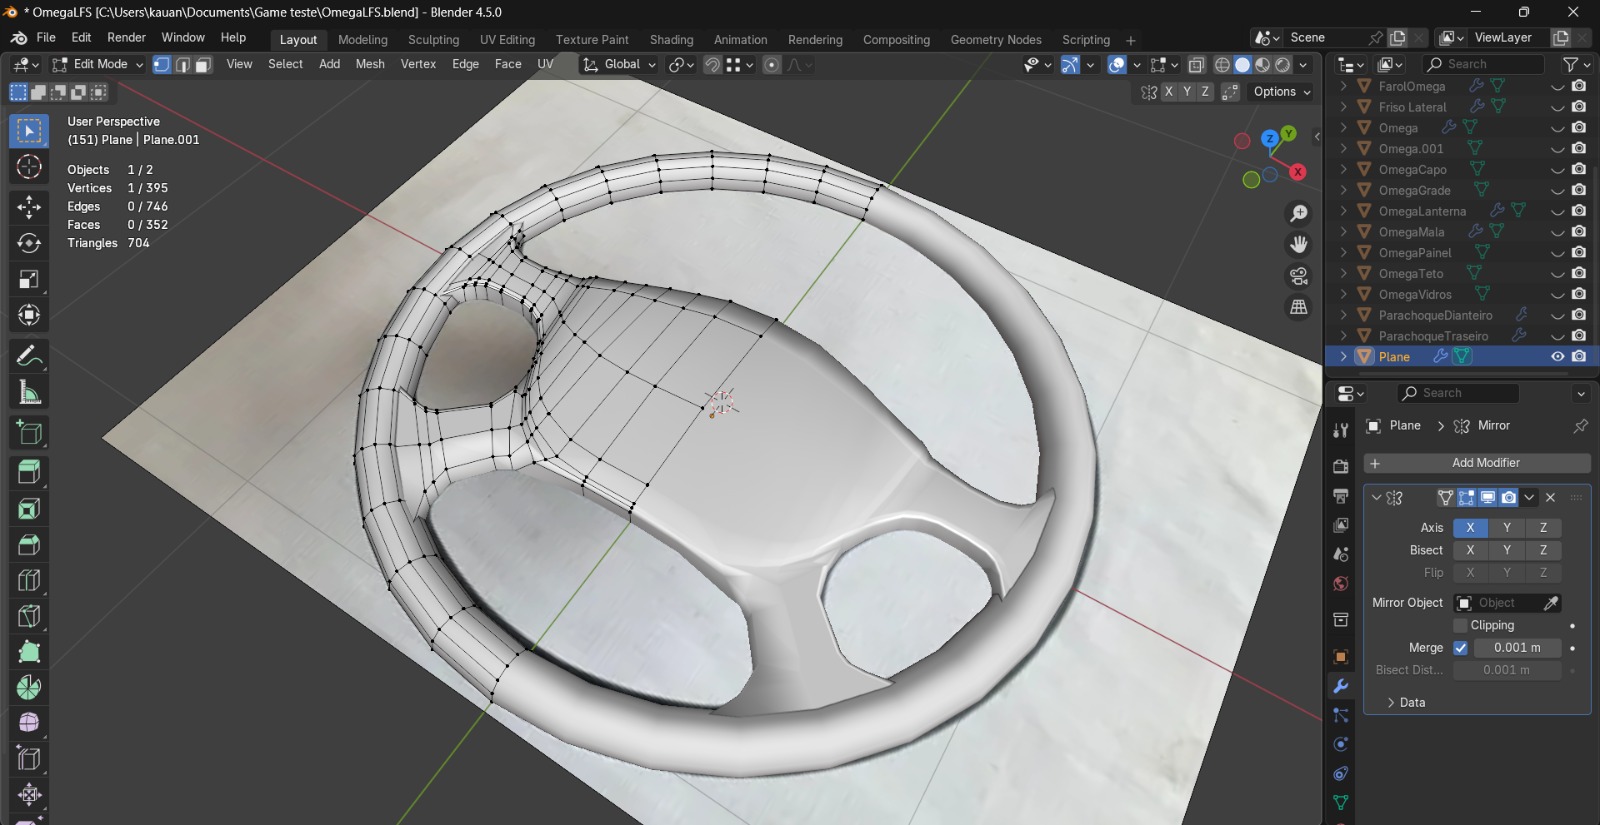Viewport: 1600px width, 825px height.
Task: Switch to face select mode
Action: tap(203, 65)
